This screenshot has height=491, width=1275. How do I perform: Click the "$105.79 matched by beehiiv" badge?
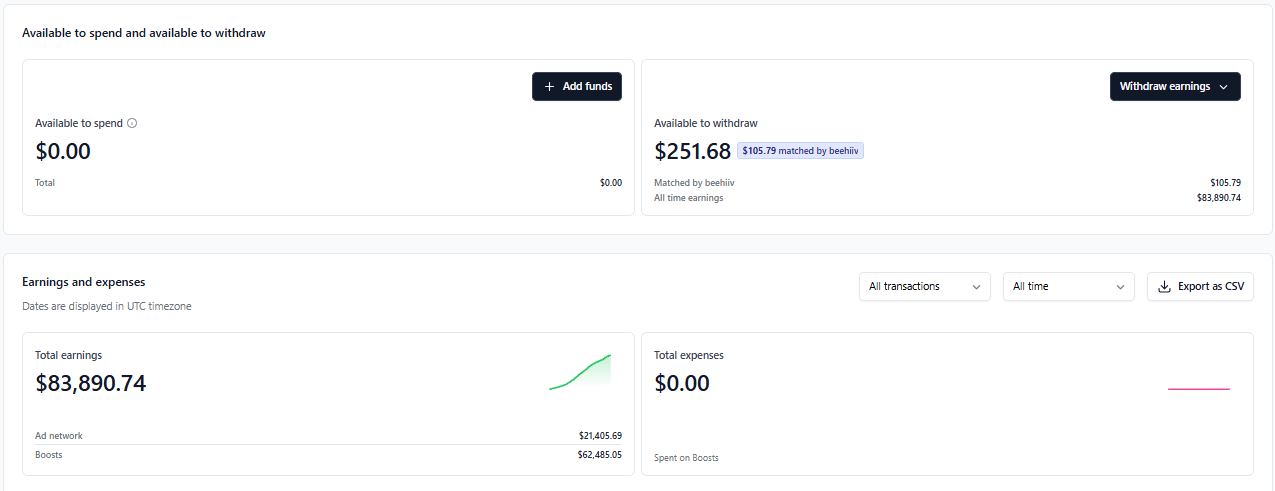coord(800,151)
